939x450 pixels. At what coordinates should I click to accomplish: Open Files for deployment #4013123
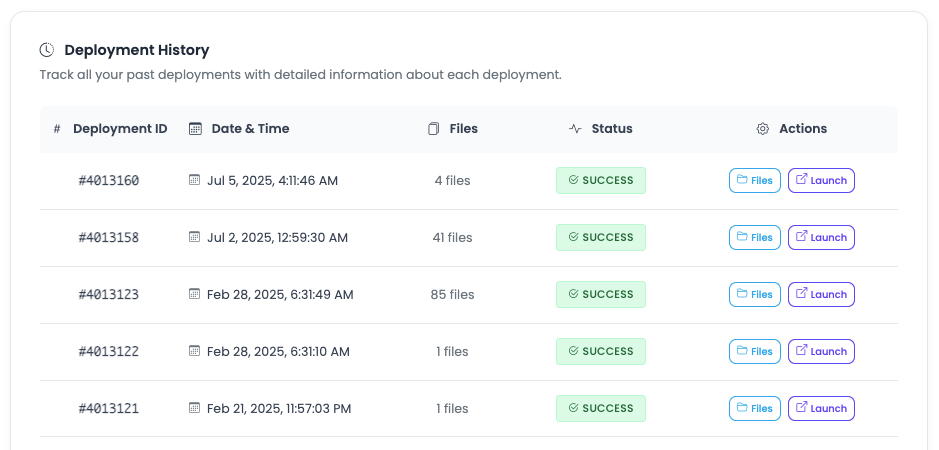[755, 295]
